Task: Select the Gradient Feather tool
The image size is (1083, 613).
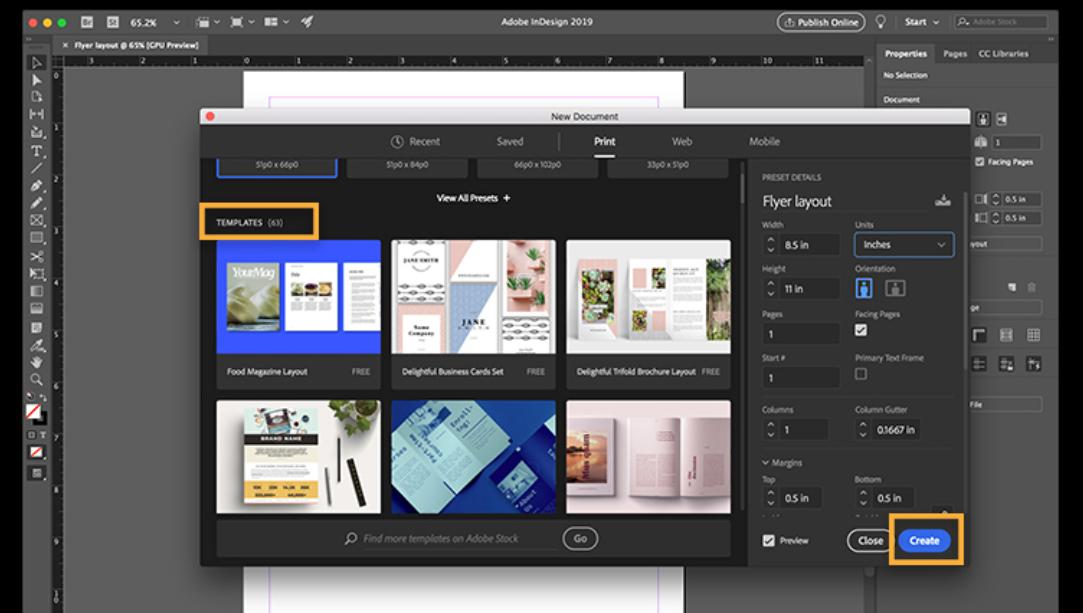Action: point(37,309)
